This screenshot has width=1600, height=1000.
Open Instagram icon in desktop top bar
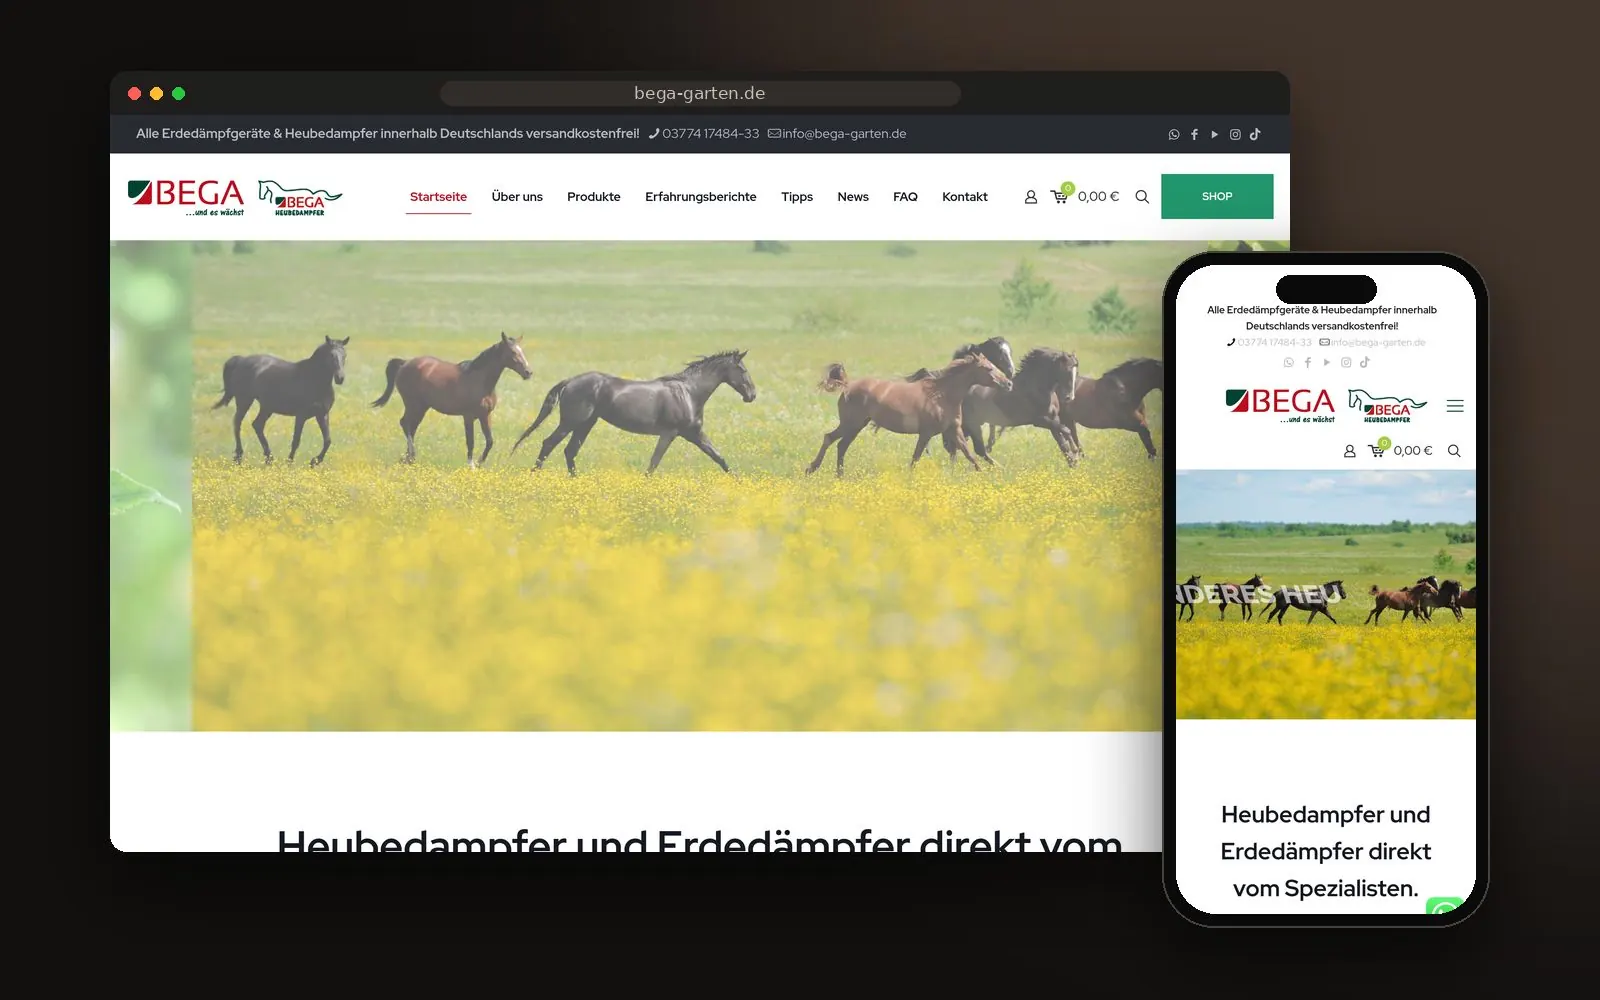click(x=1235, y=134)
